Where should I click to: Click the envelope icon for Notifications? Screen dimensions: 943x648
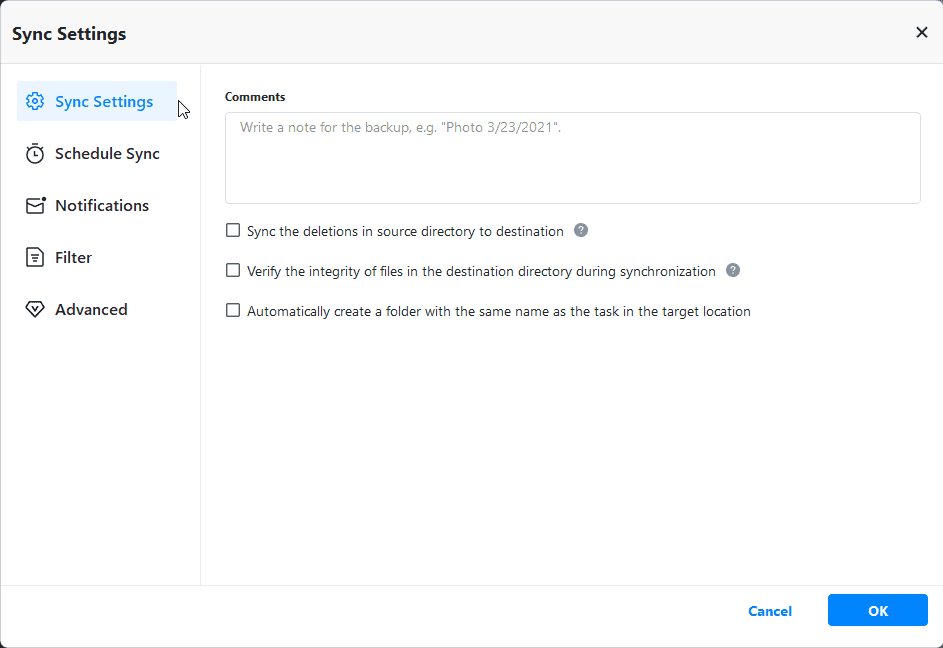pos(35,206)
